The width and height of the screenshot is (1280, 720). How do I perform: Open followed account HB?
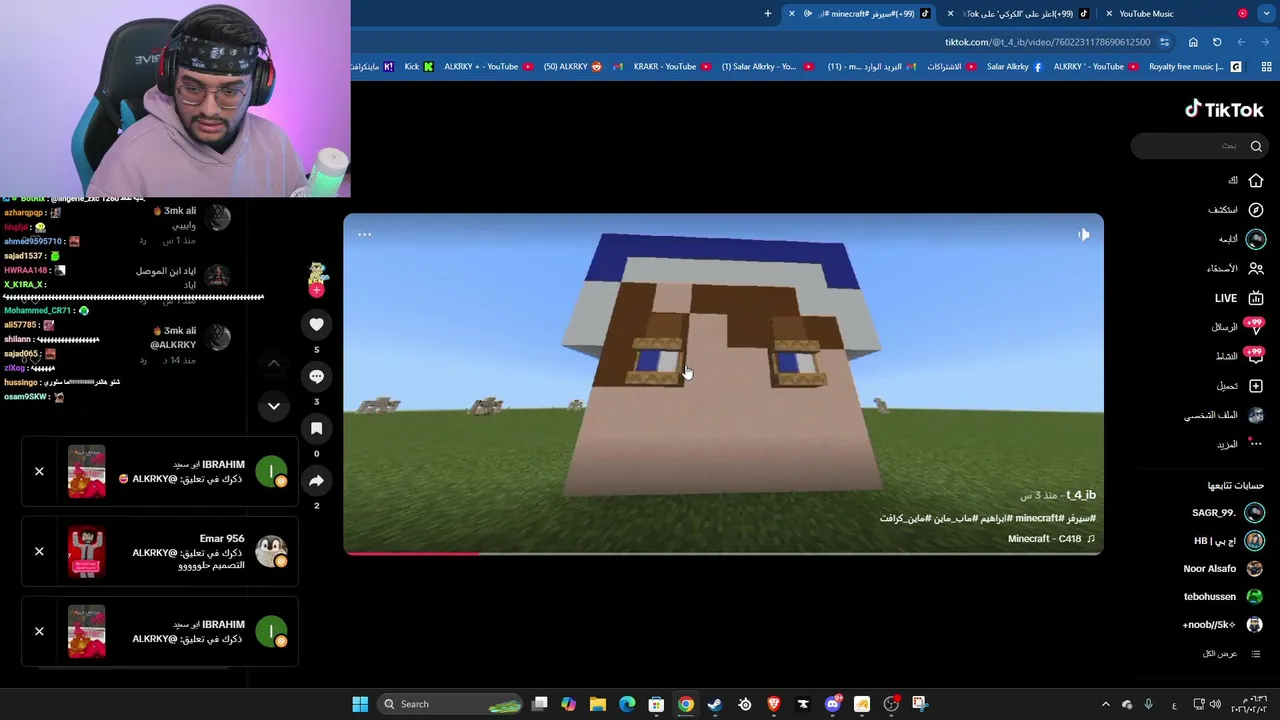pyautogui.click(x=1229, y=541)
